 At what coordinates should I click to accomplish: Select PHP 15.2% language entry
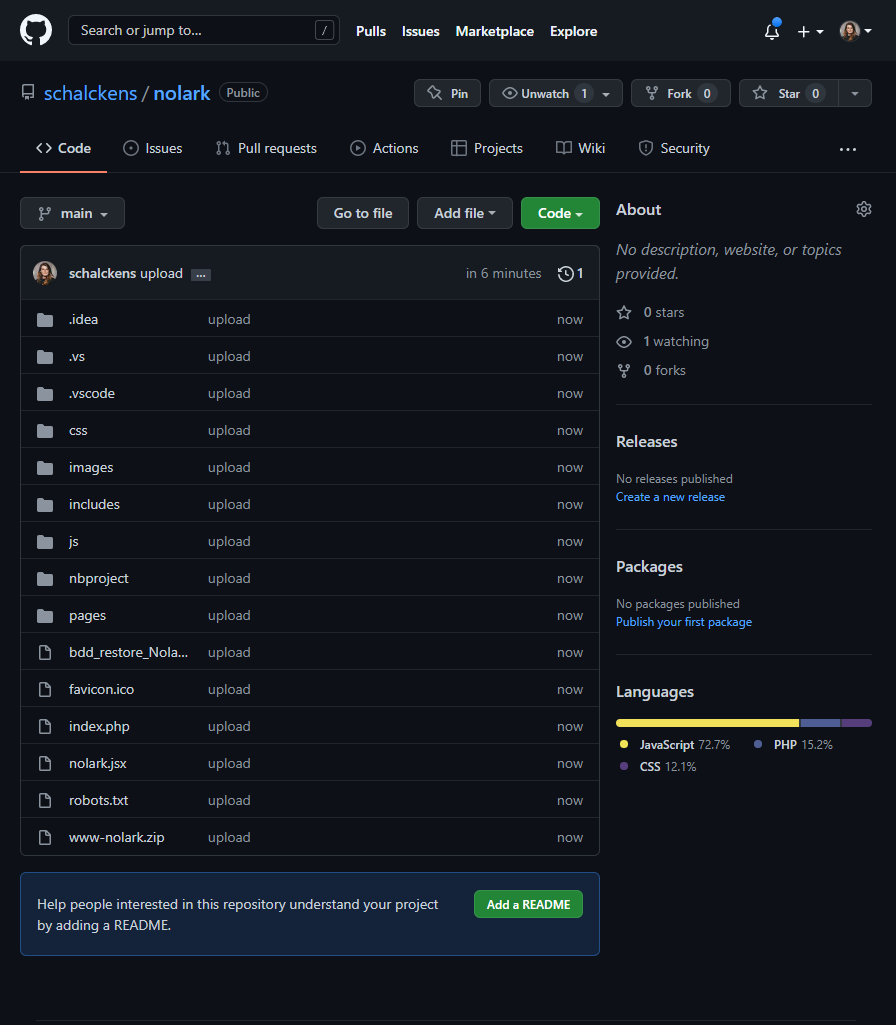(x=793, y=745)
